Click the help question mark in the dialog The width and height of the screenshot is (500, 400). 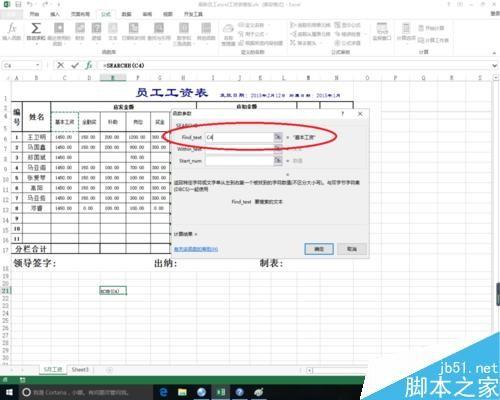tap(342, 114)
